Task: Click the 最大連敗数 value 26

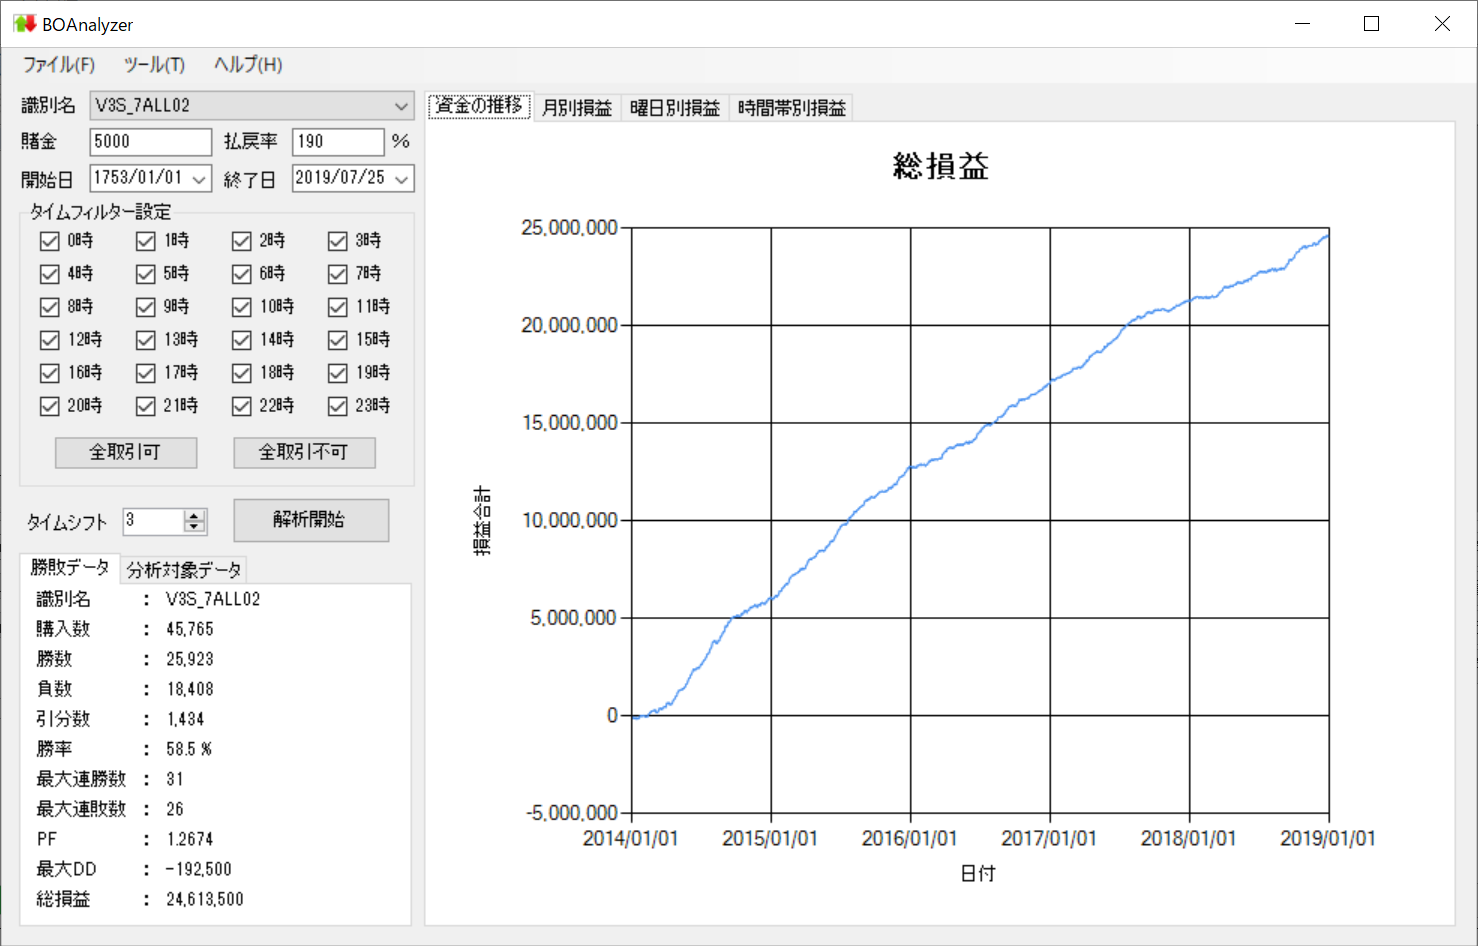Action: [x=175, y=809]
